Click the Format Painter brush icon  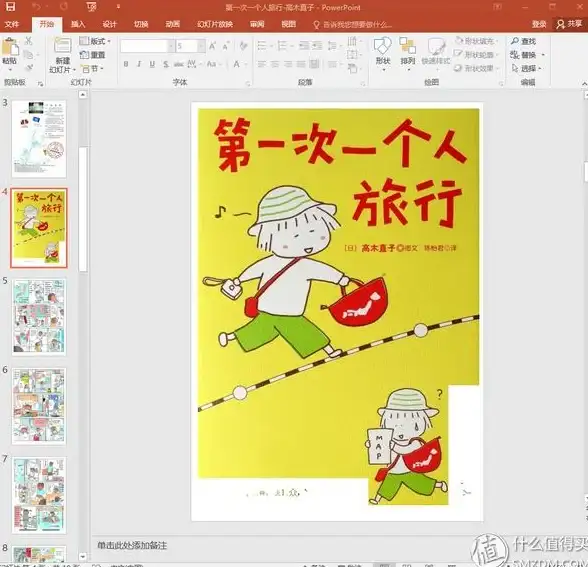click(28, 68)
